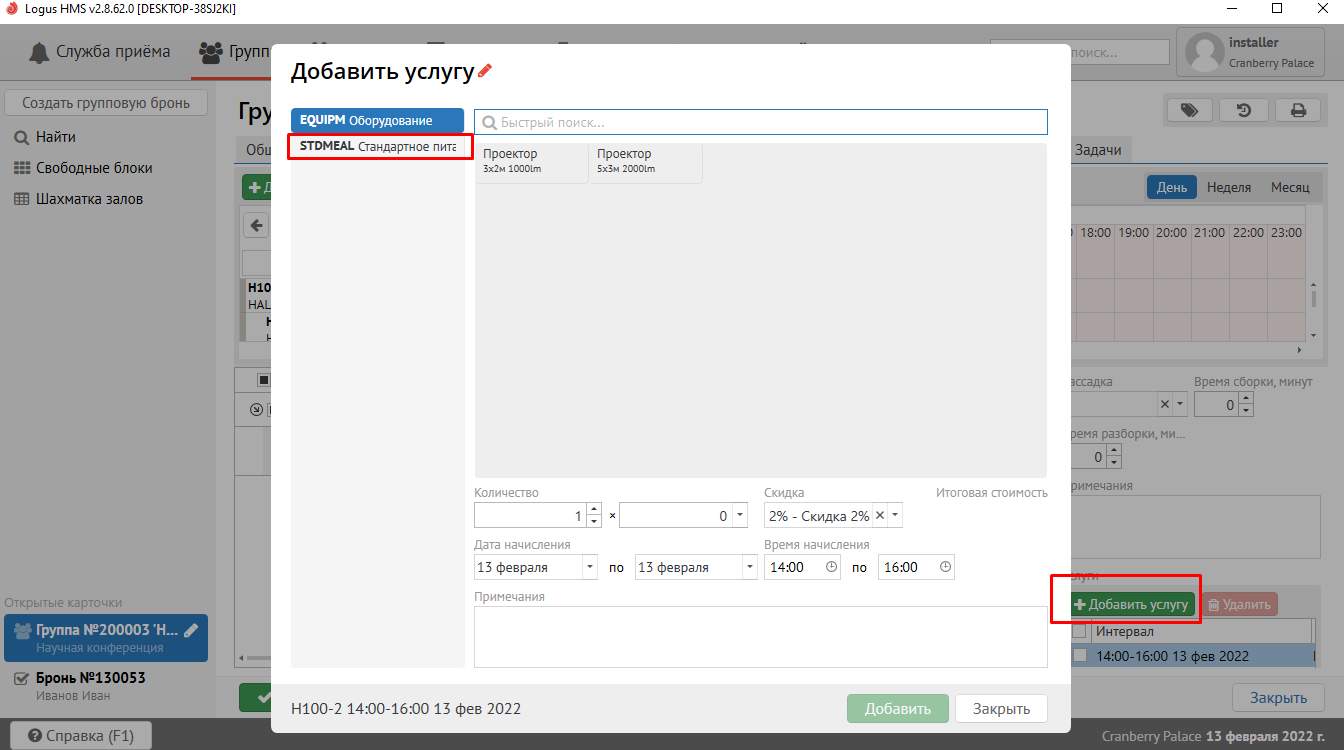Click the schedule scrollbar's up arrow
This screenshot has width=1344, height=750.
(1314, 285)
